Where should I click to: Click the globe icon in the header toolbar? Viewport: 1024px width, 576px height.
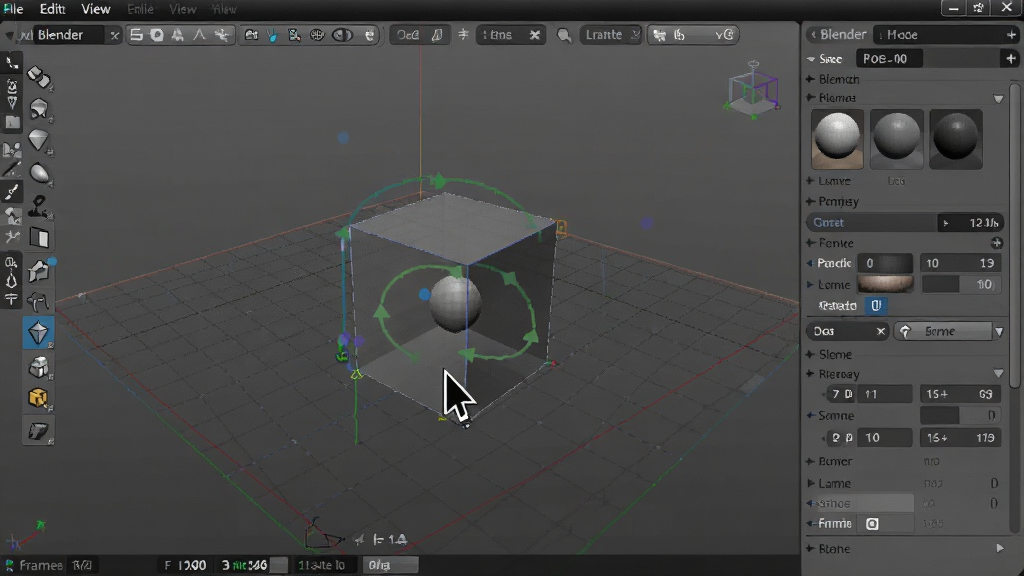point(317,35)
